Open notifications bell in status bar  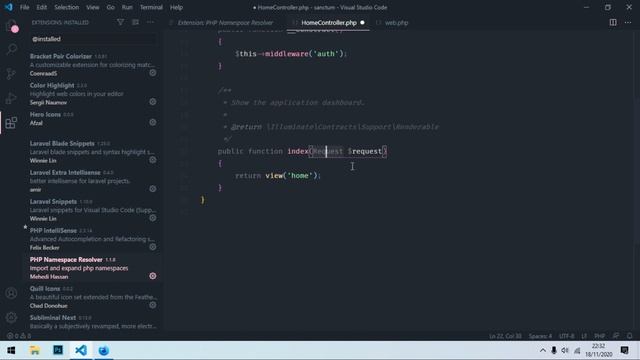[x=630, y=336]
